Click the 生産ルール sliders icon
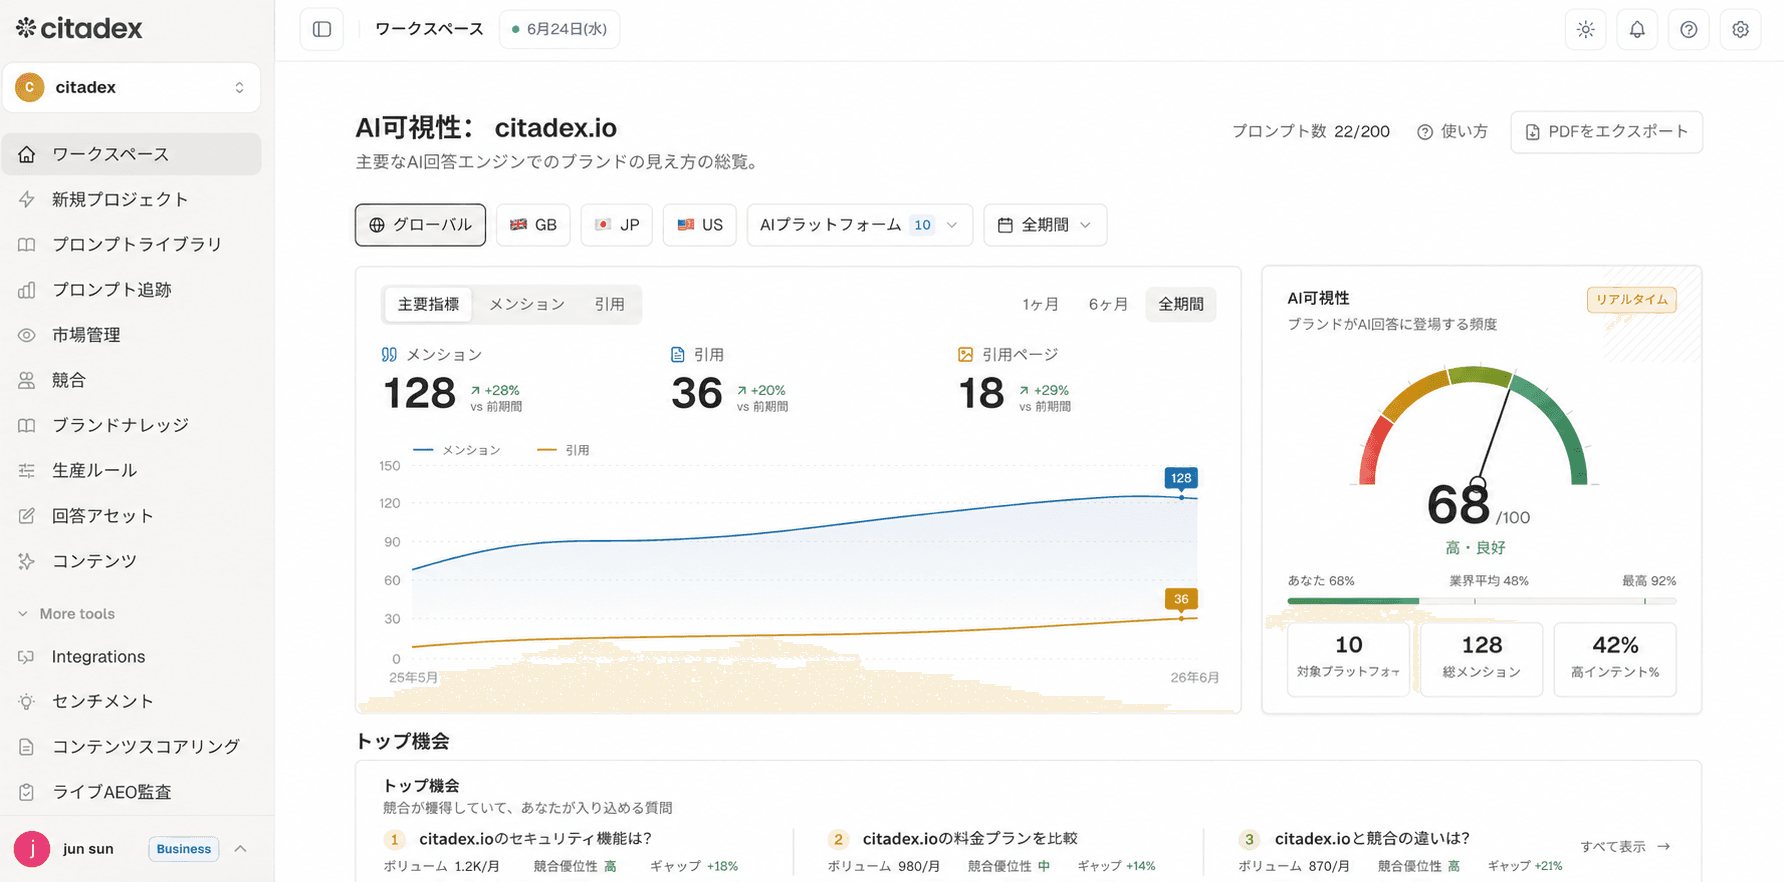Image resolution: width=1784 pixels, height=882 pixels. [x=27, y=470]
